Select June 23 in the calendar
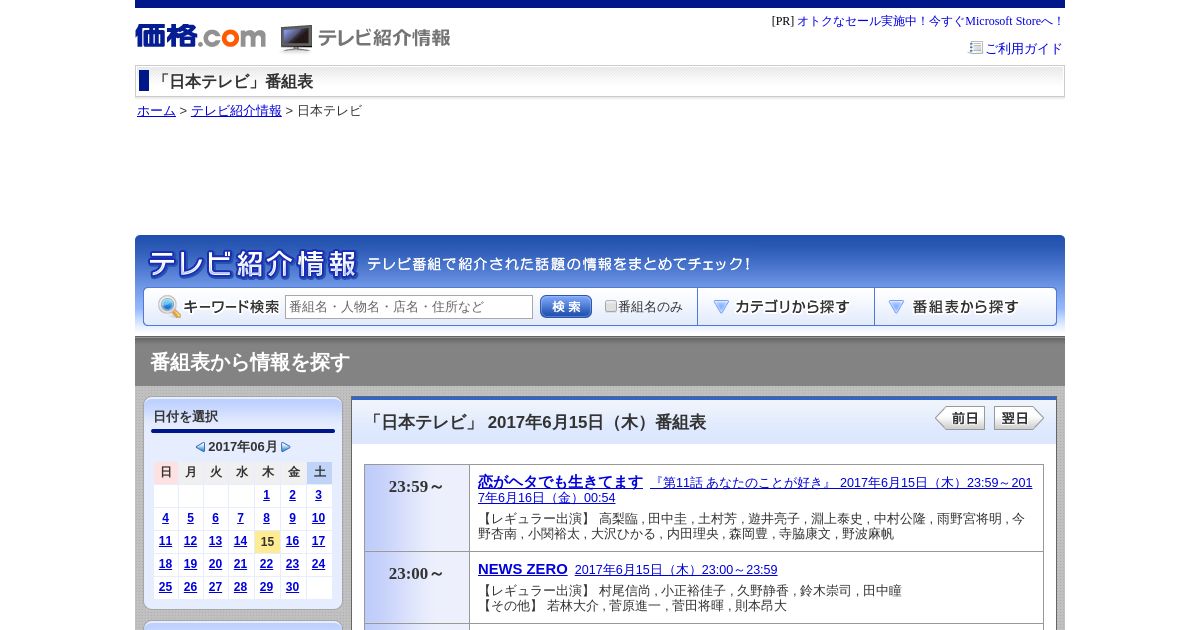The height and width of the screenshot is (630, 1200). click(292, 564)
